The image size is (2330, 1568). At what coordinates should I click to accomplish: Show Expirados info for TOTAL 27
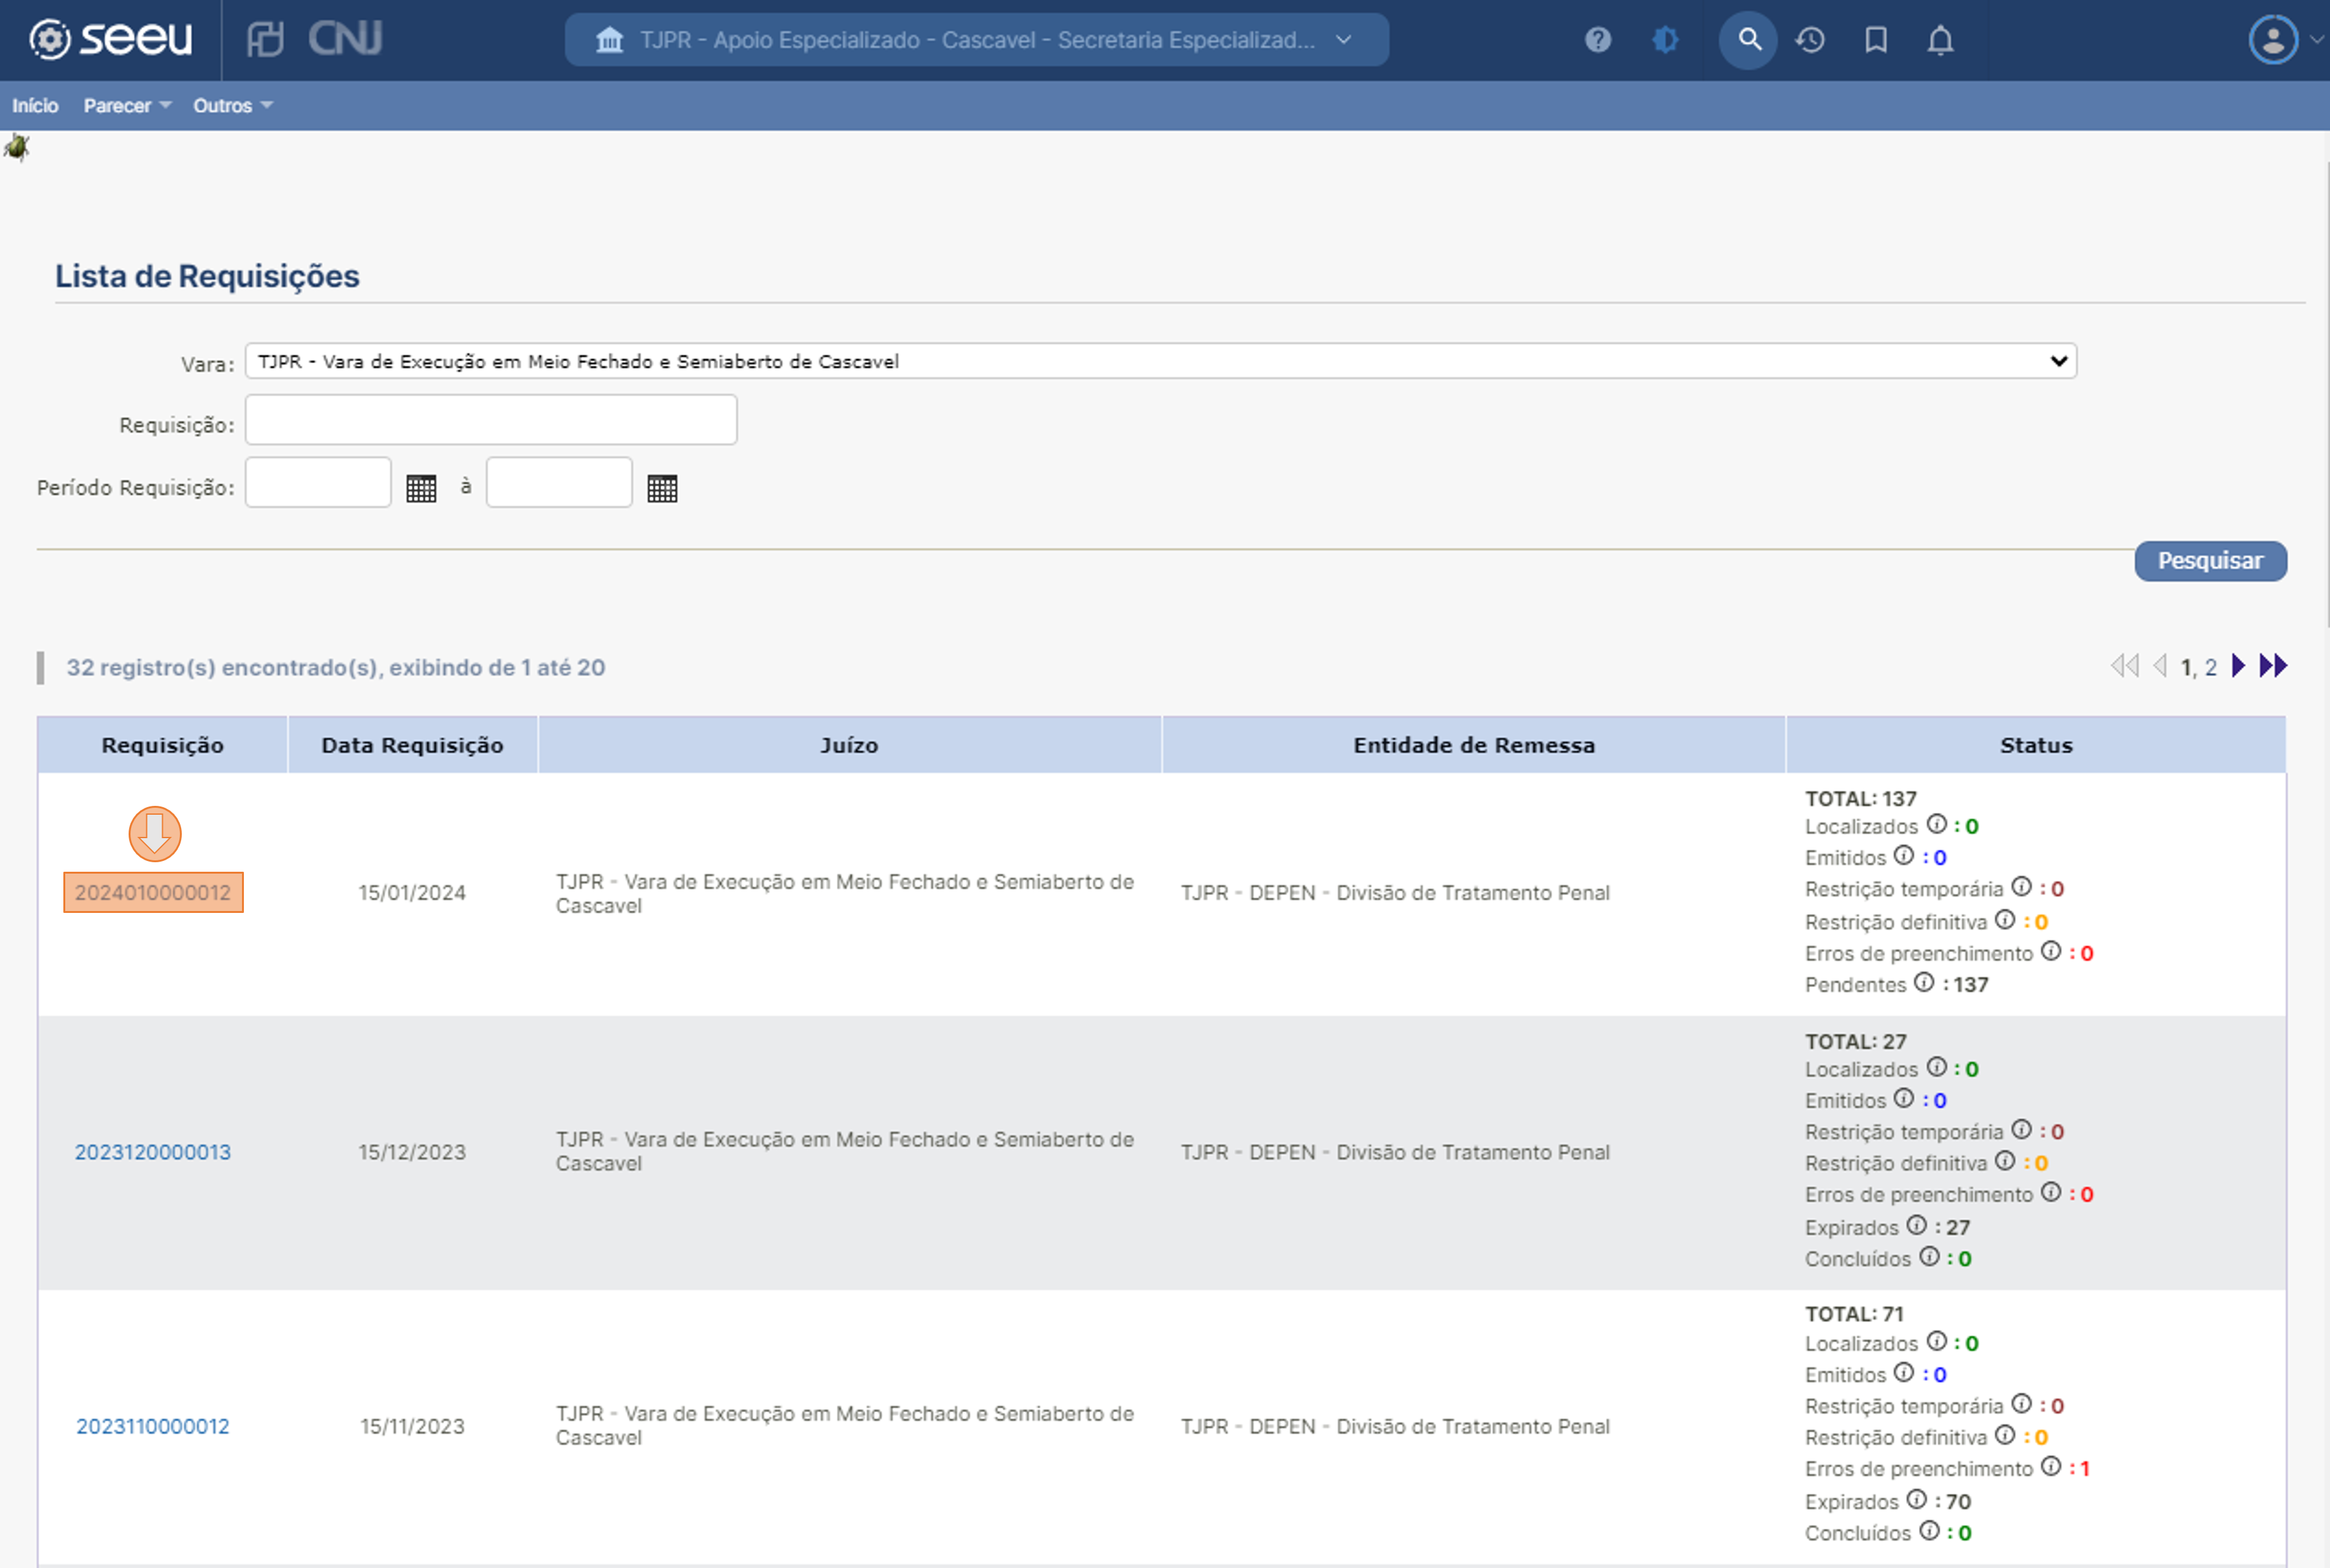1916,1225
